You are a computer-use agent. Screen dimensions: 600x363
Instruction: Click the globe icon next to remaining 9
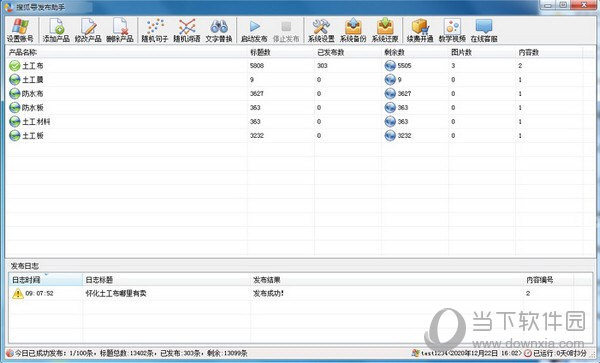tap(390, 80)
